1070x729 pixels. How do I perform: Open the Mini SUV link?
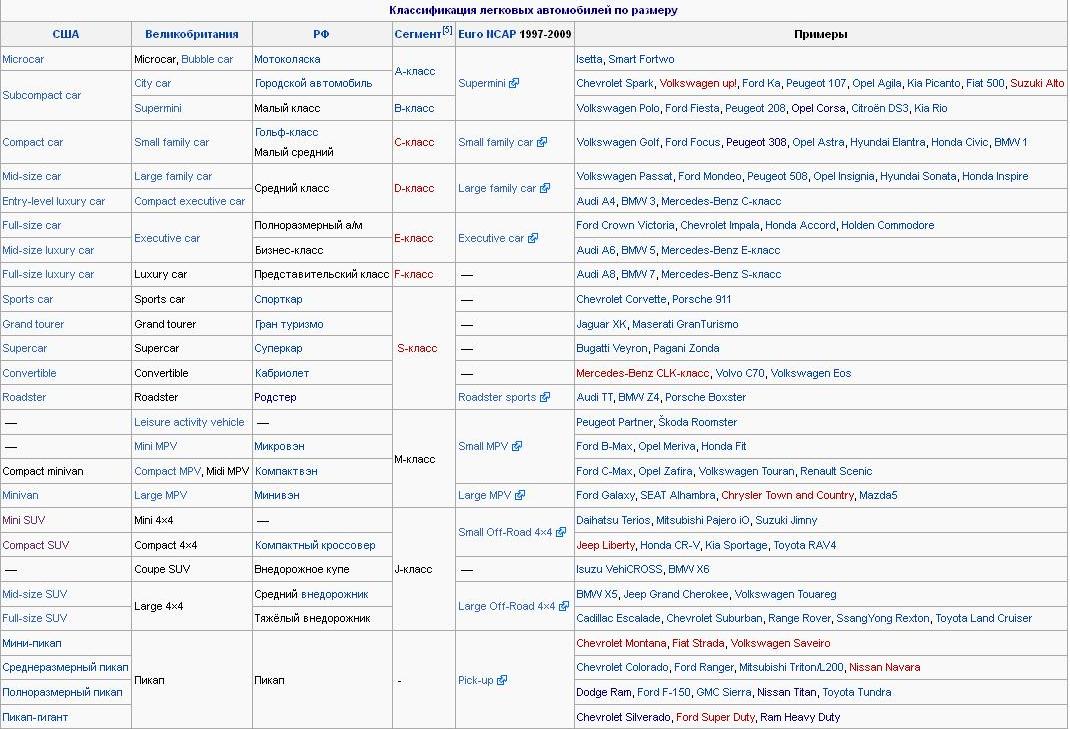(x=24, y=521)
